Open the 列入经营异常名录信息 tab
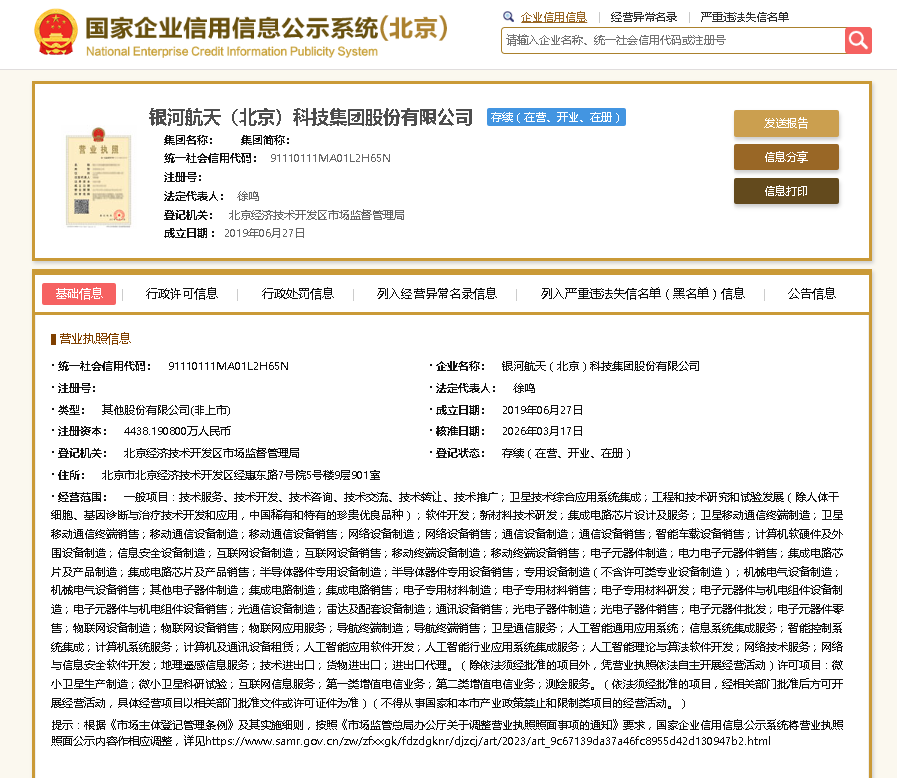The height and width of the screenshot is (778, 897). click(436, 293)
